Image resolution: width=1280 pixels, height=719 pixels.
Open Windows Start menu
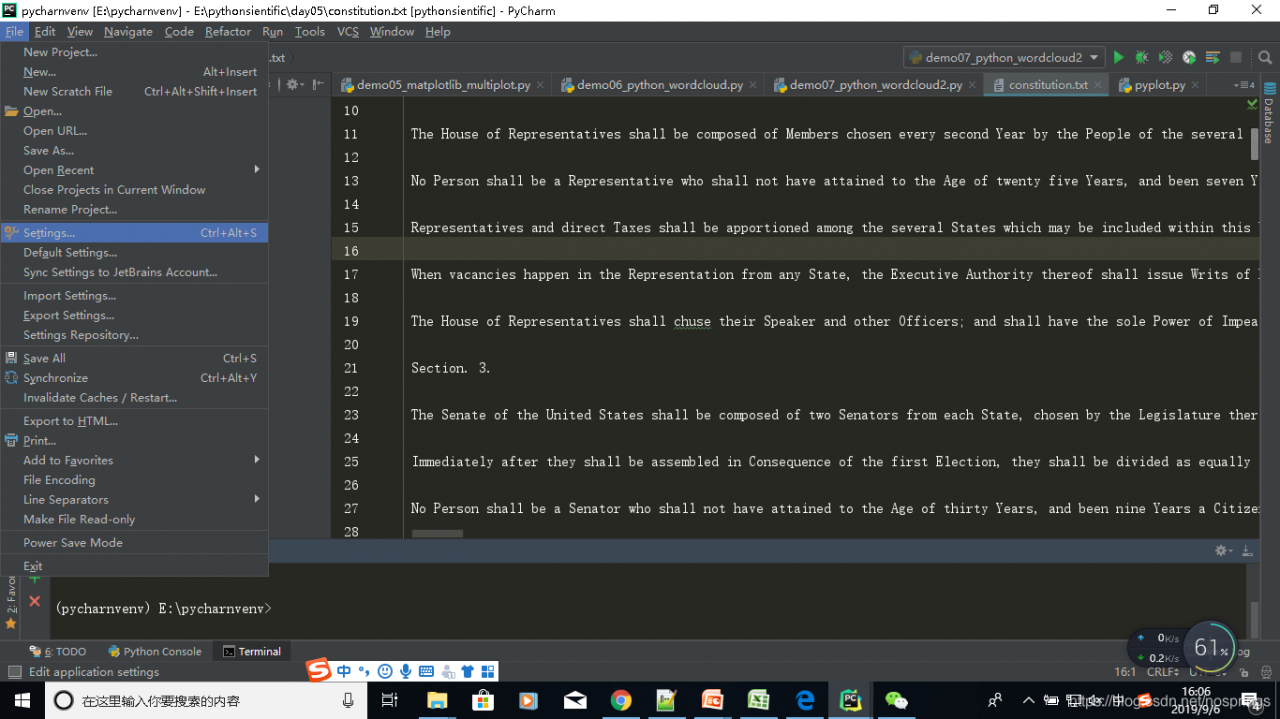(x=22, y=700)
